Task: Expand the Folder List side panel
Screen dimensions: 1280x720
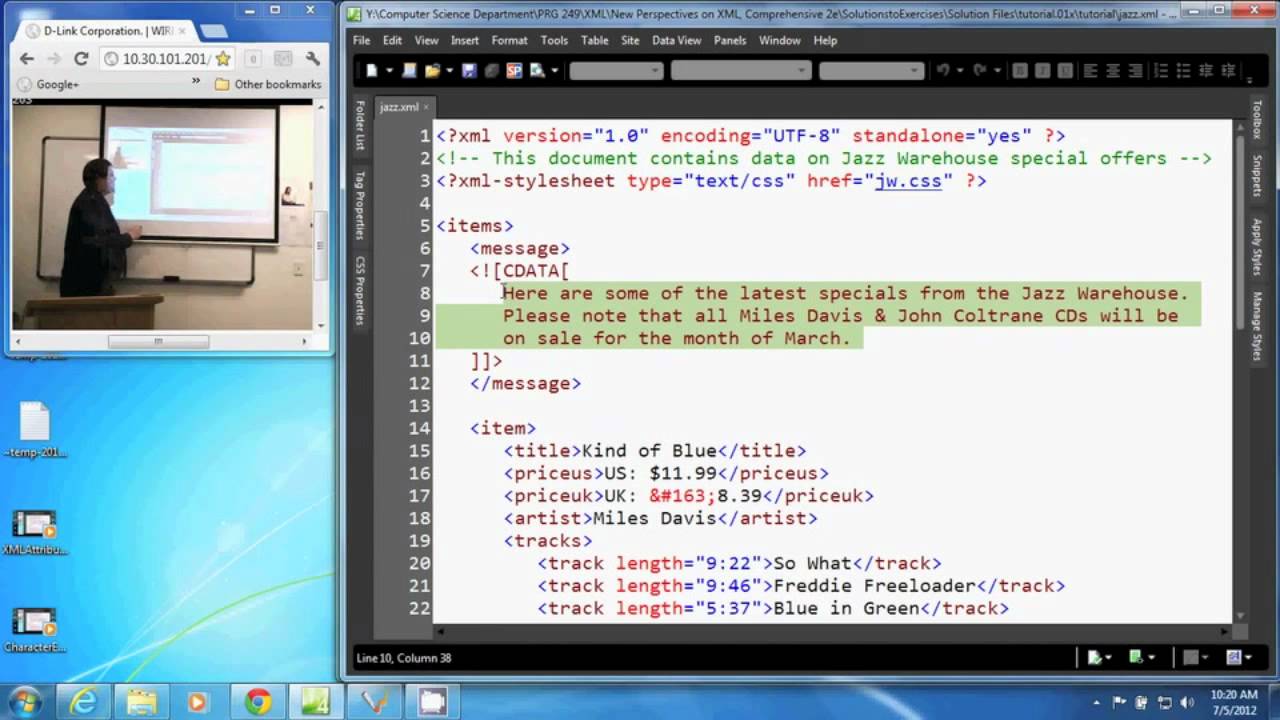Action: 360,125
